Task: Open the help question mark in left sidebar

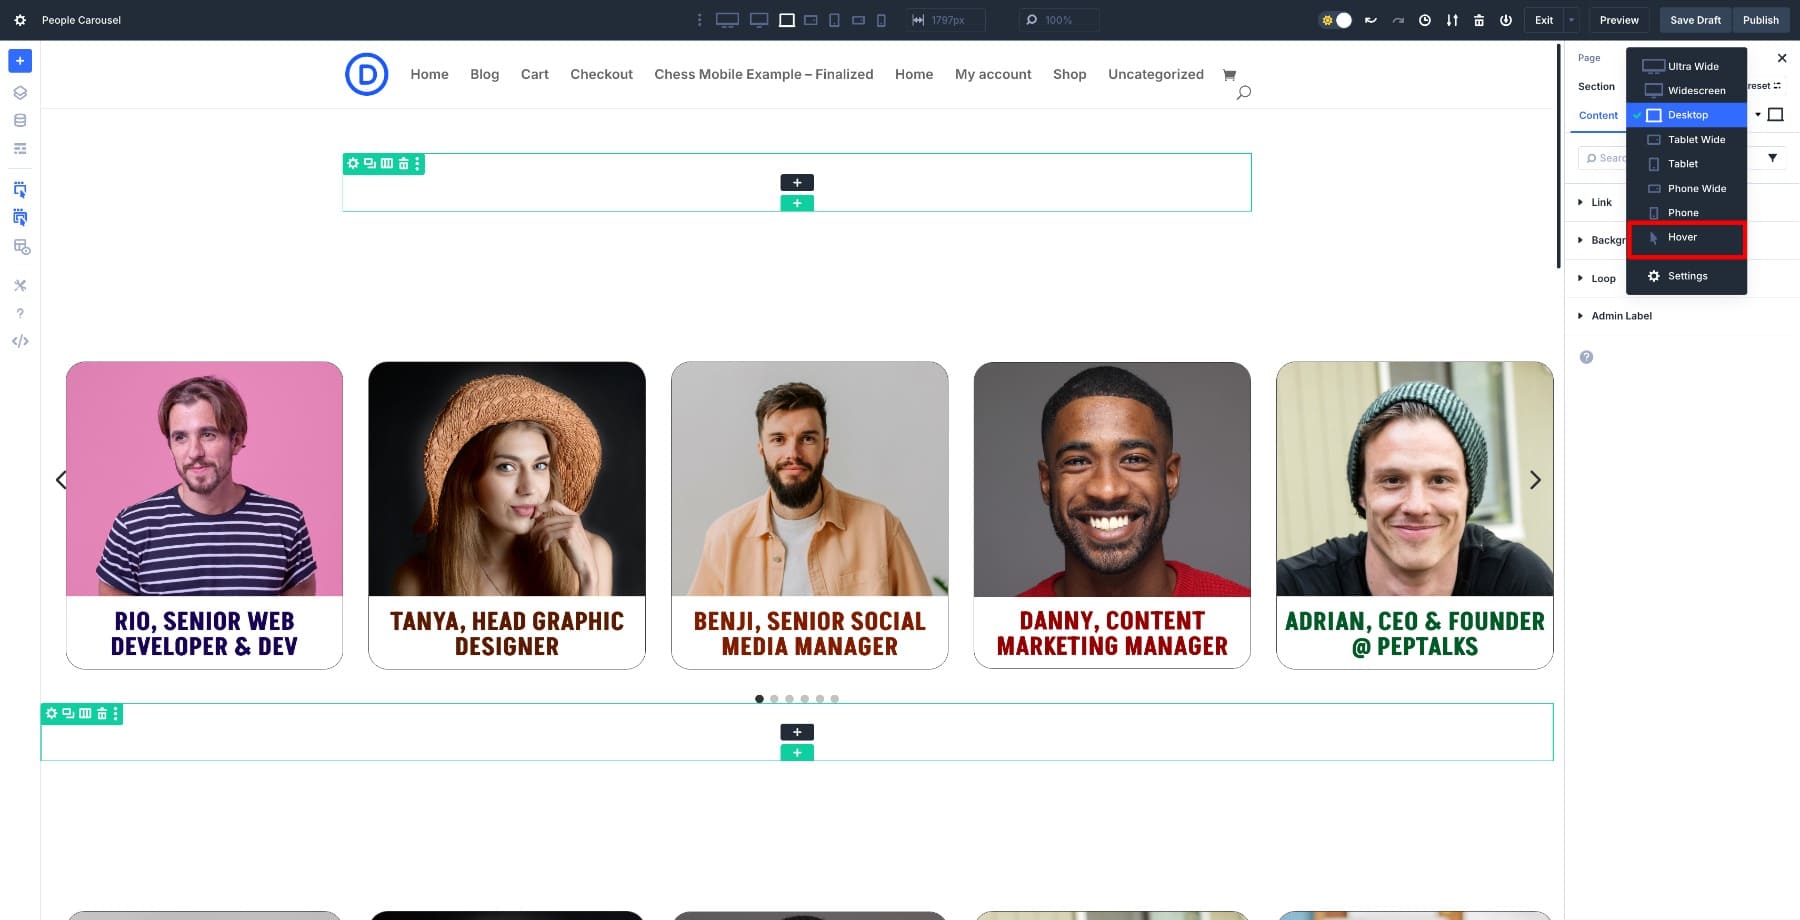Action: [20, 313]
